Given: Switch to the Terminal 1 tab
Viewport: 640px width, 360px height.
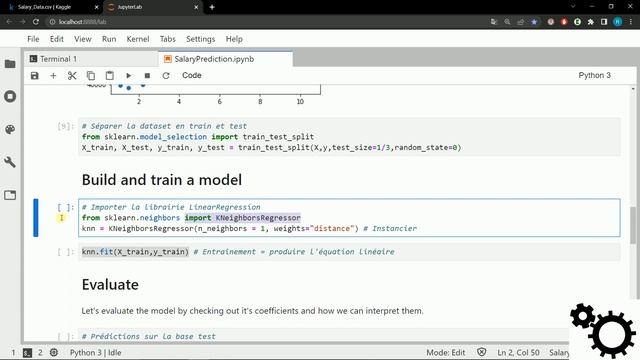Looking at the screenshot, I should [91, 59].
